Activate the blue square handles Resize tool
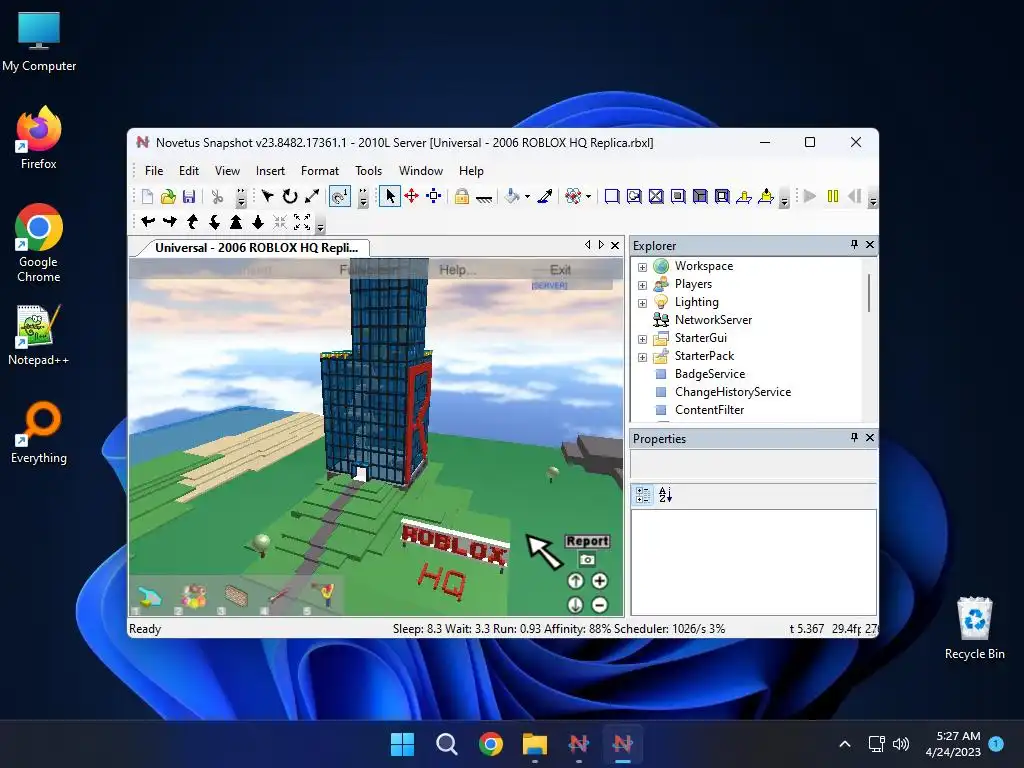Image resolution: width=1024 pixels, height=768 pixels. [434, 196]
